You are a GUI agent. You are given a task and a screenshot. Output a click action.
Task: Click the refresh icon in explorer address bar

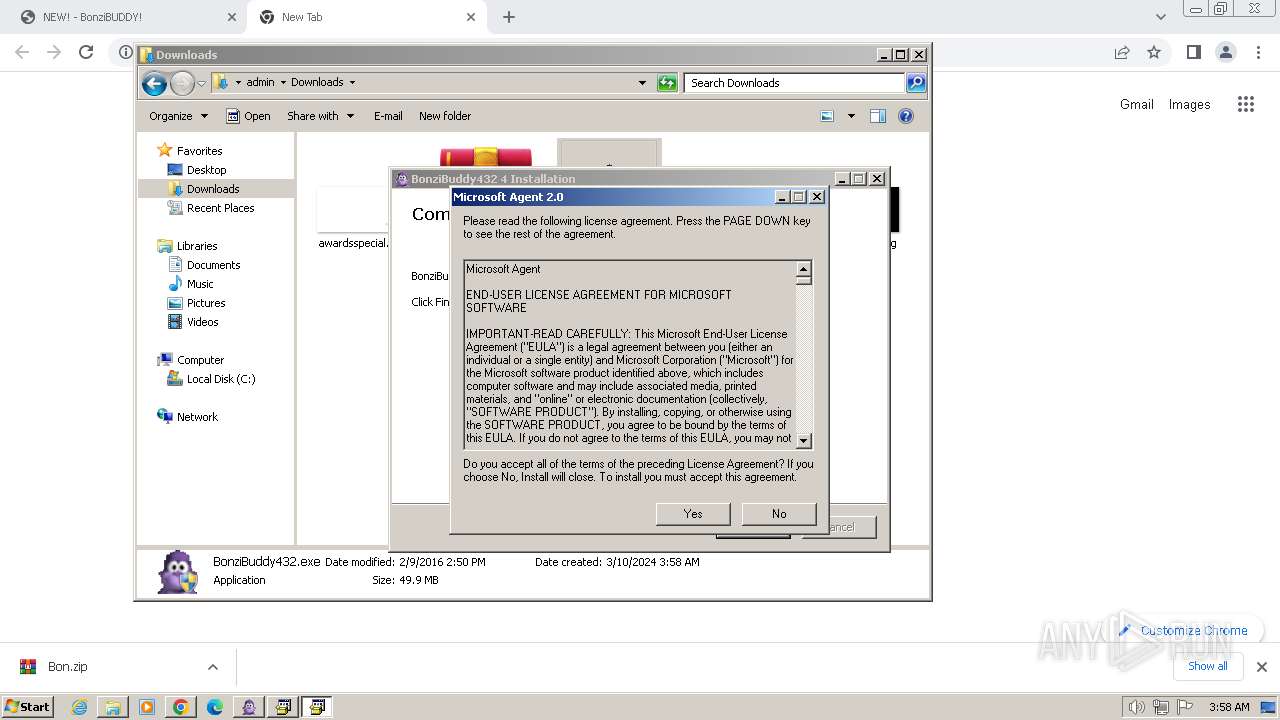667,83
